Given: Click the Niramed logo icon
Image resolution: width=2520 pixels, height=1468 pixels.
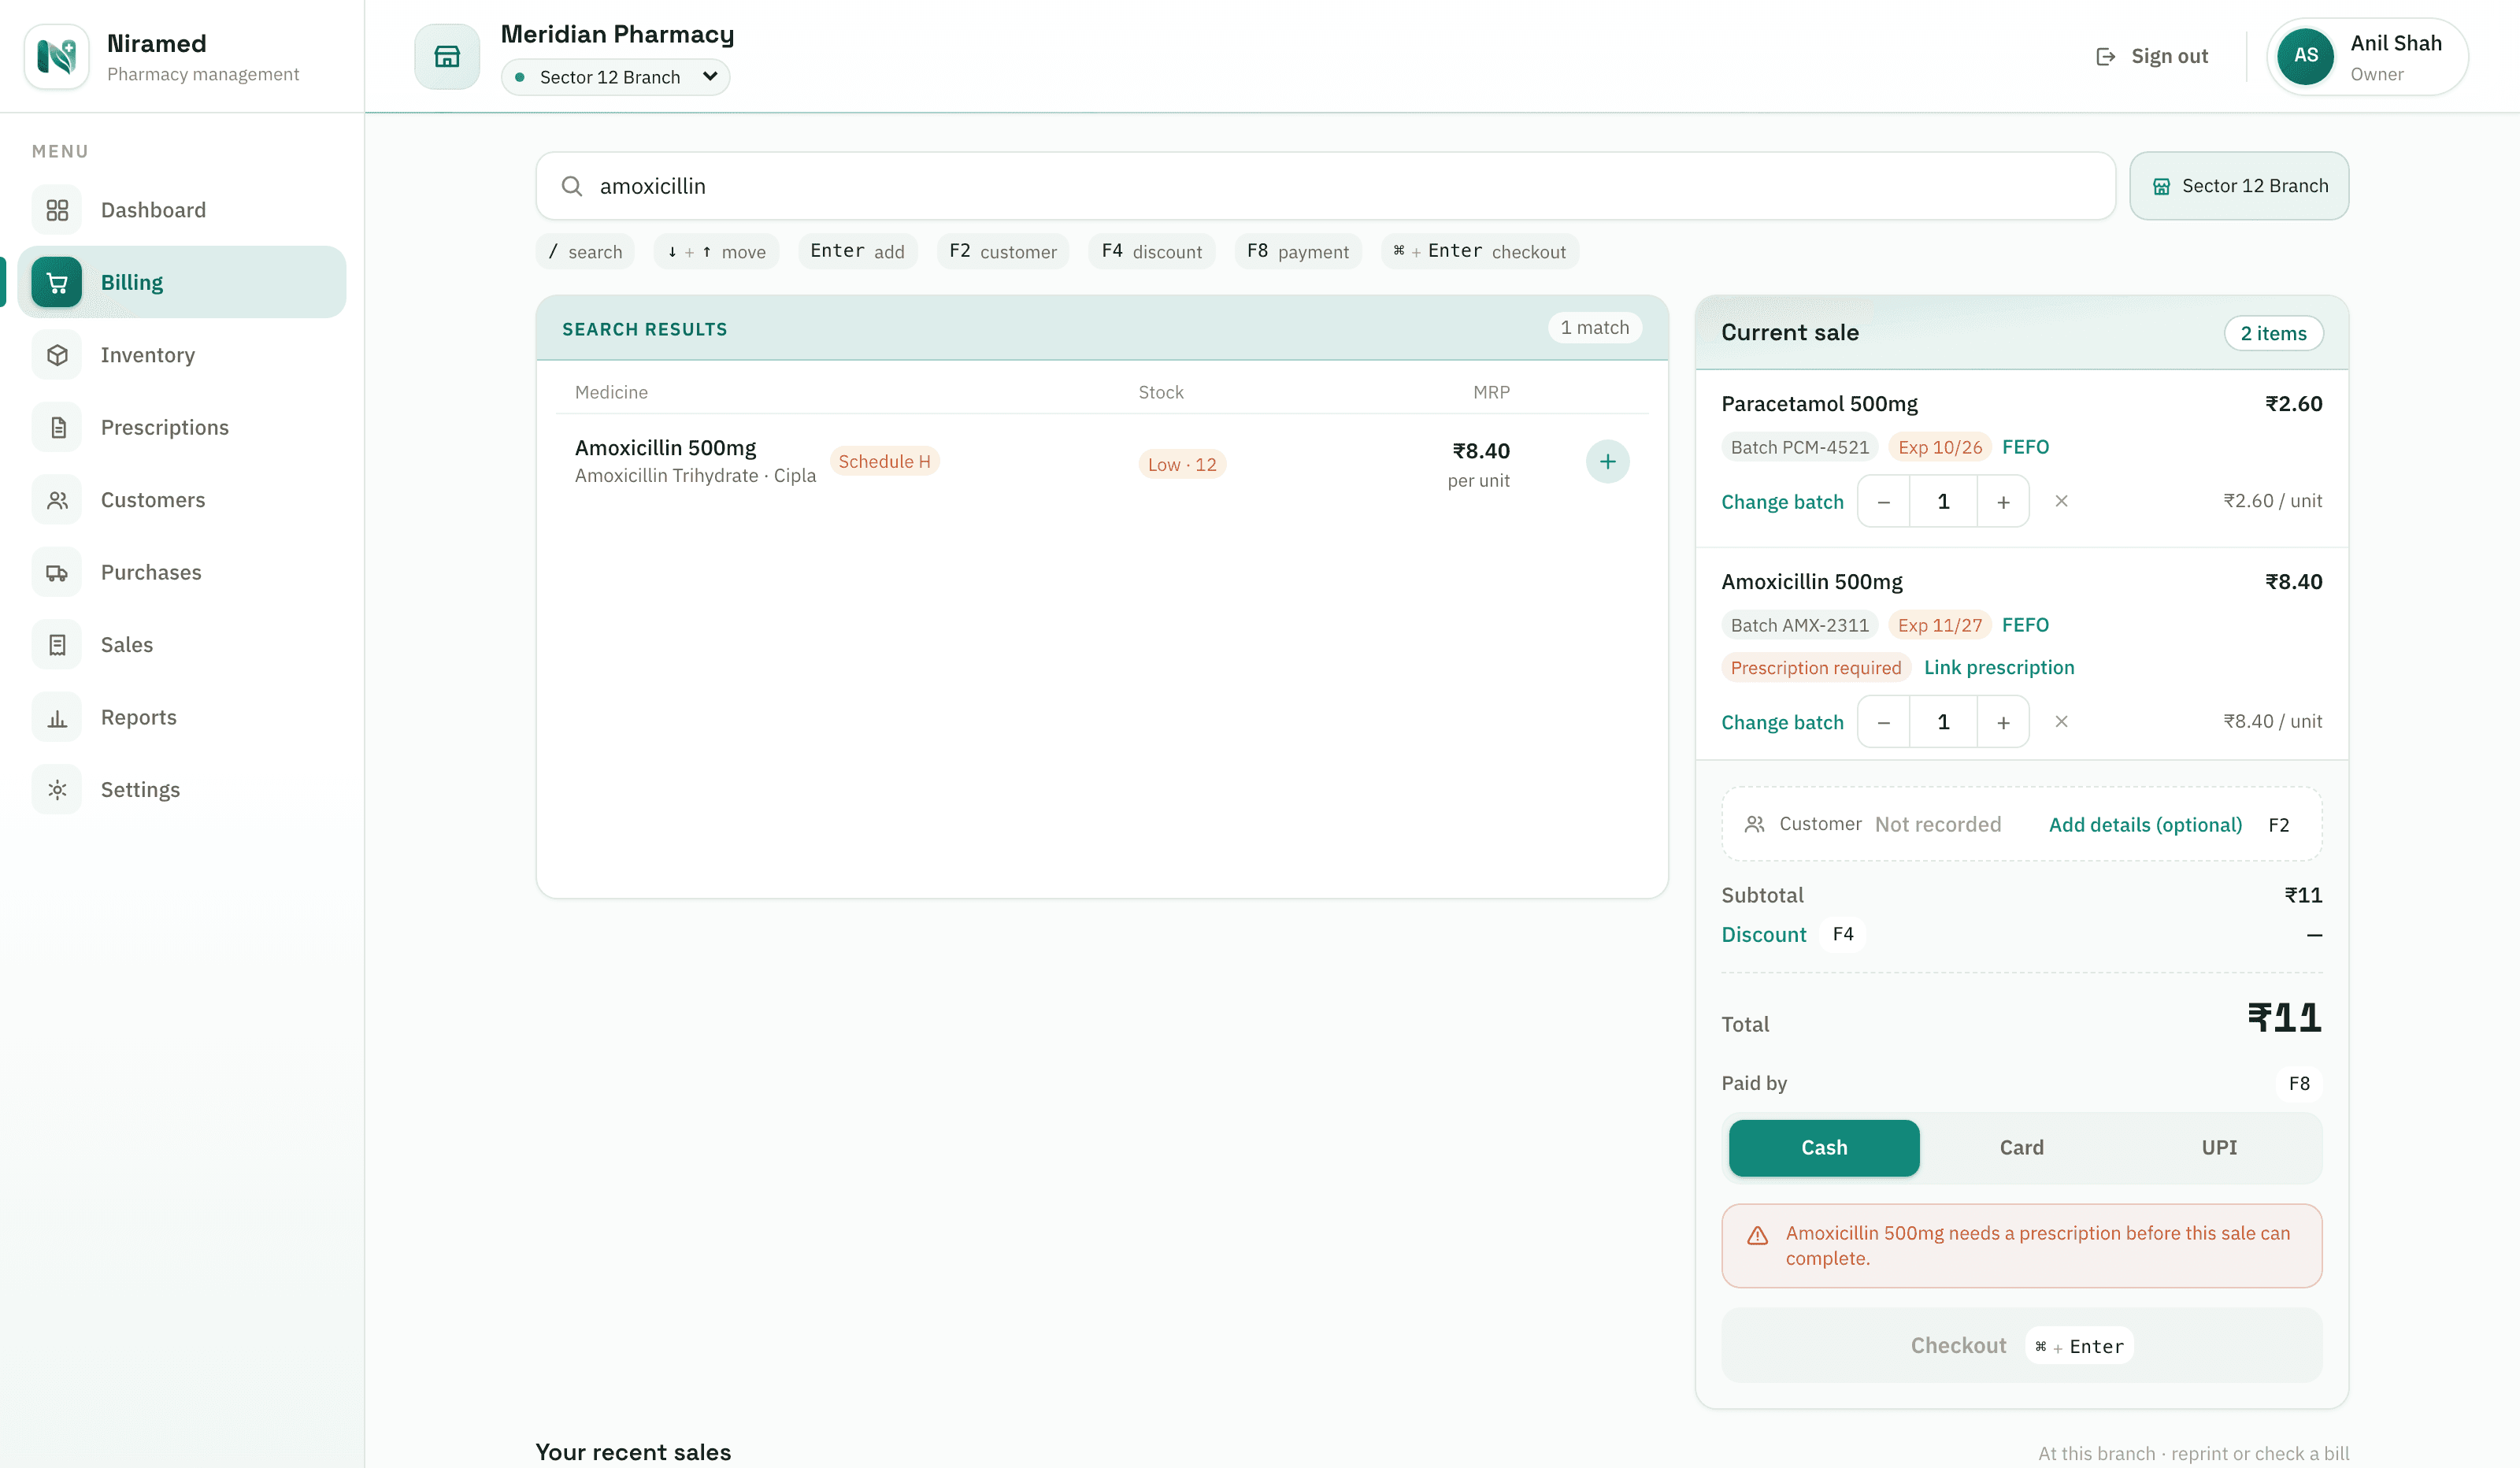Looking at the screenshot, I should coord(57,57).
